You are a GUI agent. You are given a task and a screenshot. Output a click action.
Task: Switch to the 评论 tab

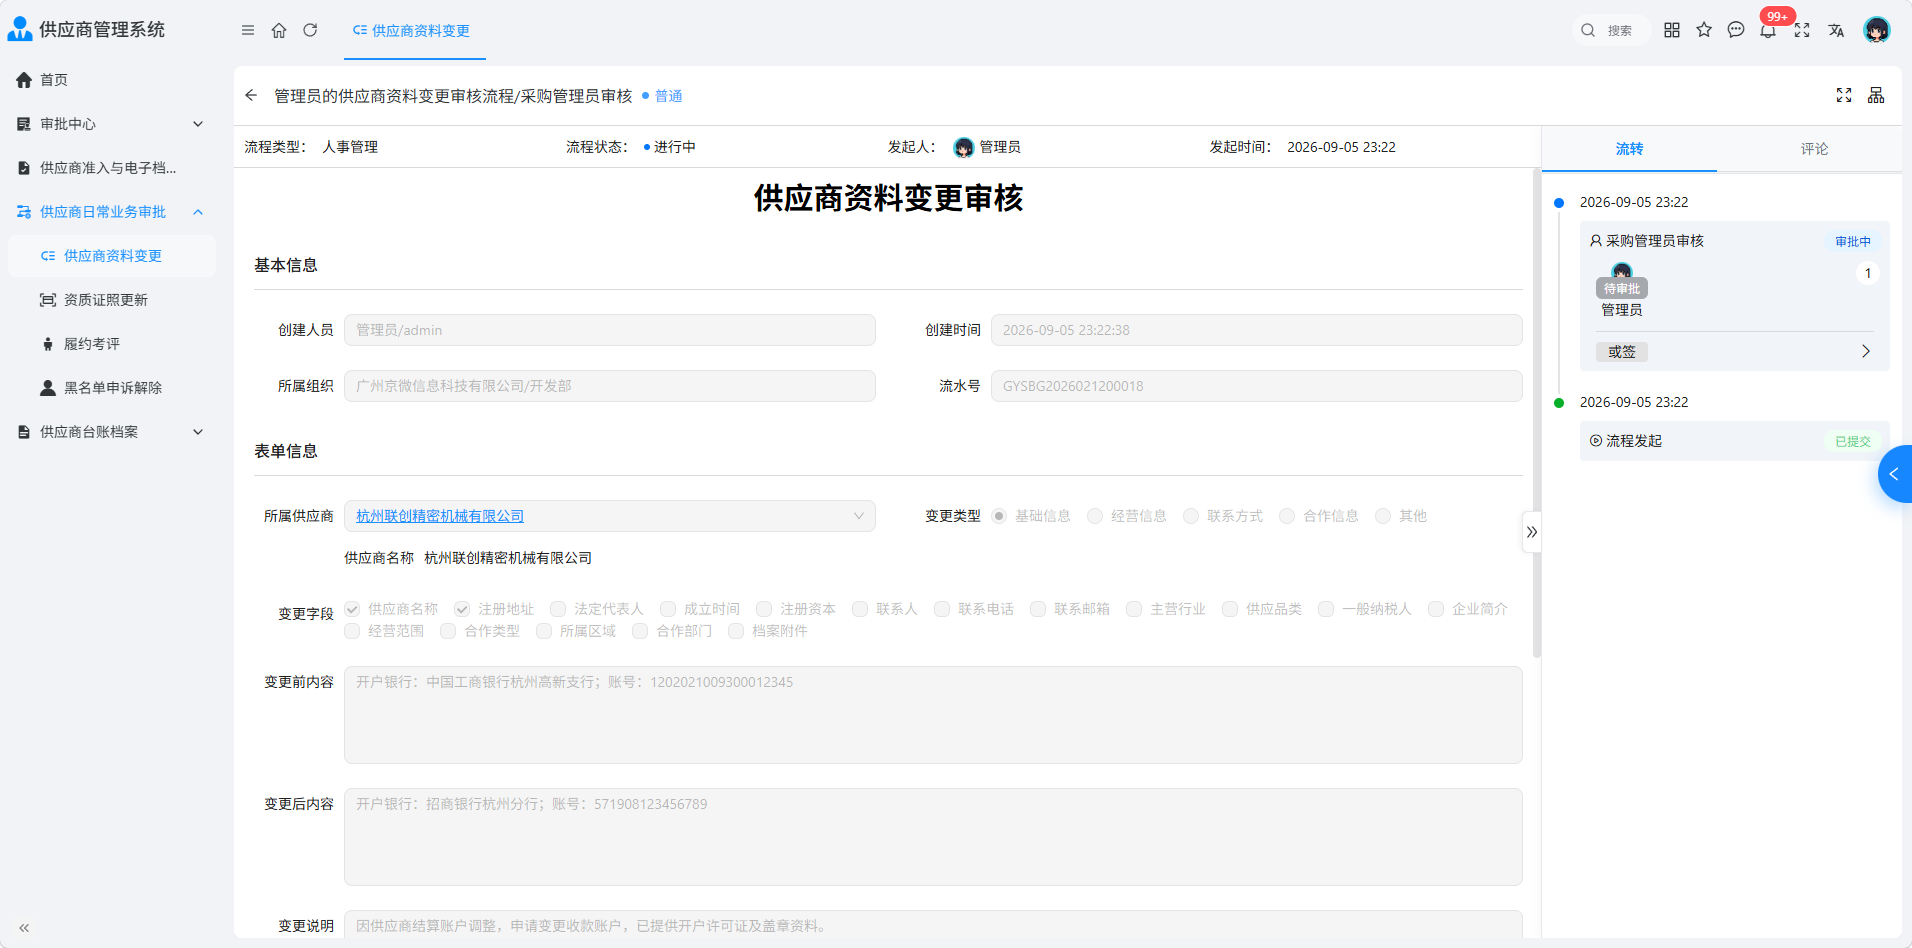tap(1814, 149)
